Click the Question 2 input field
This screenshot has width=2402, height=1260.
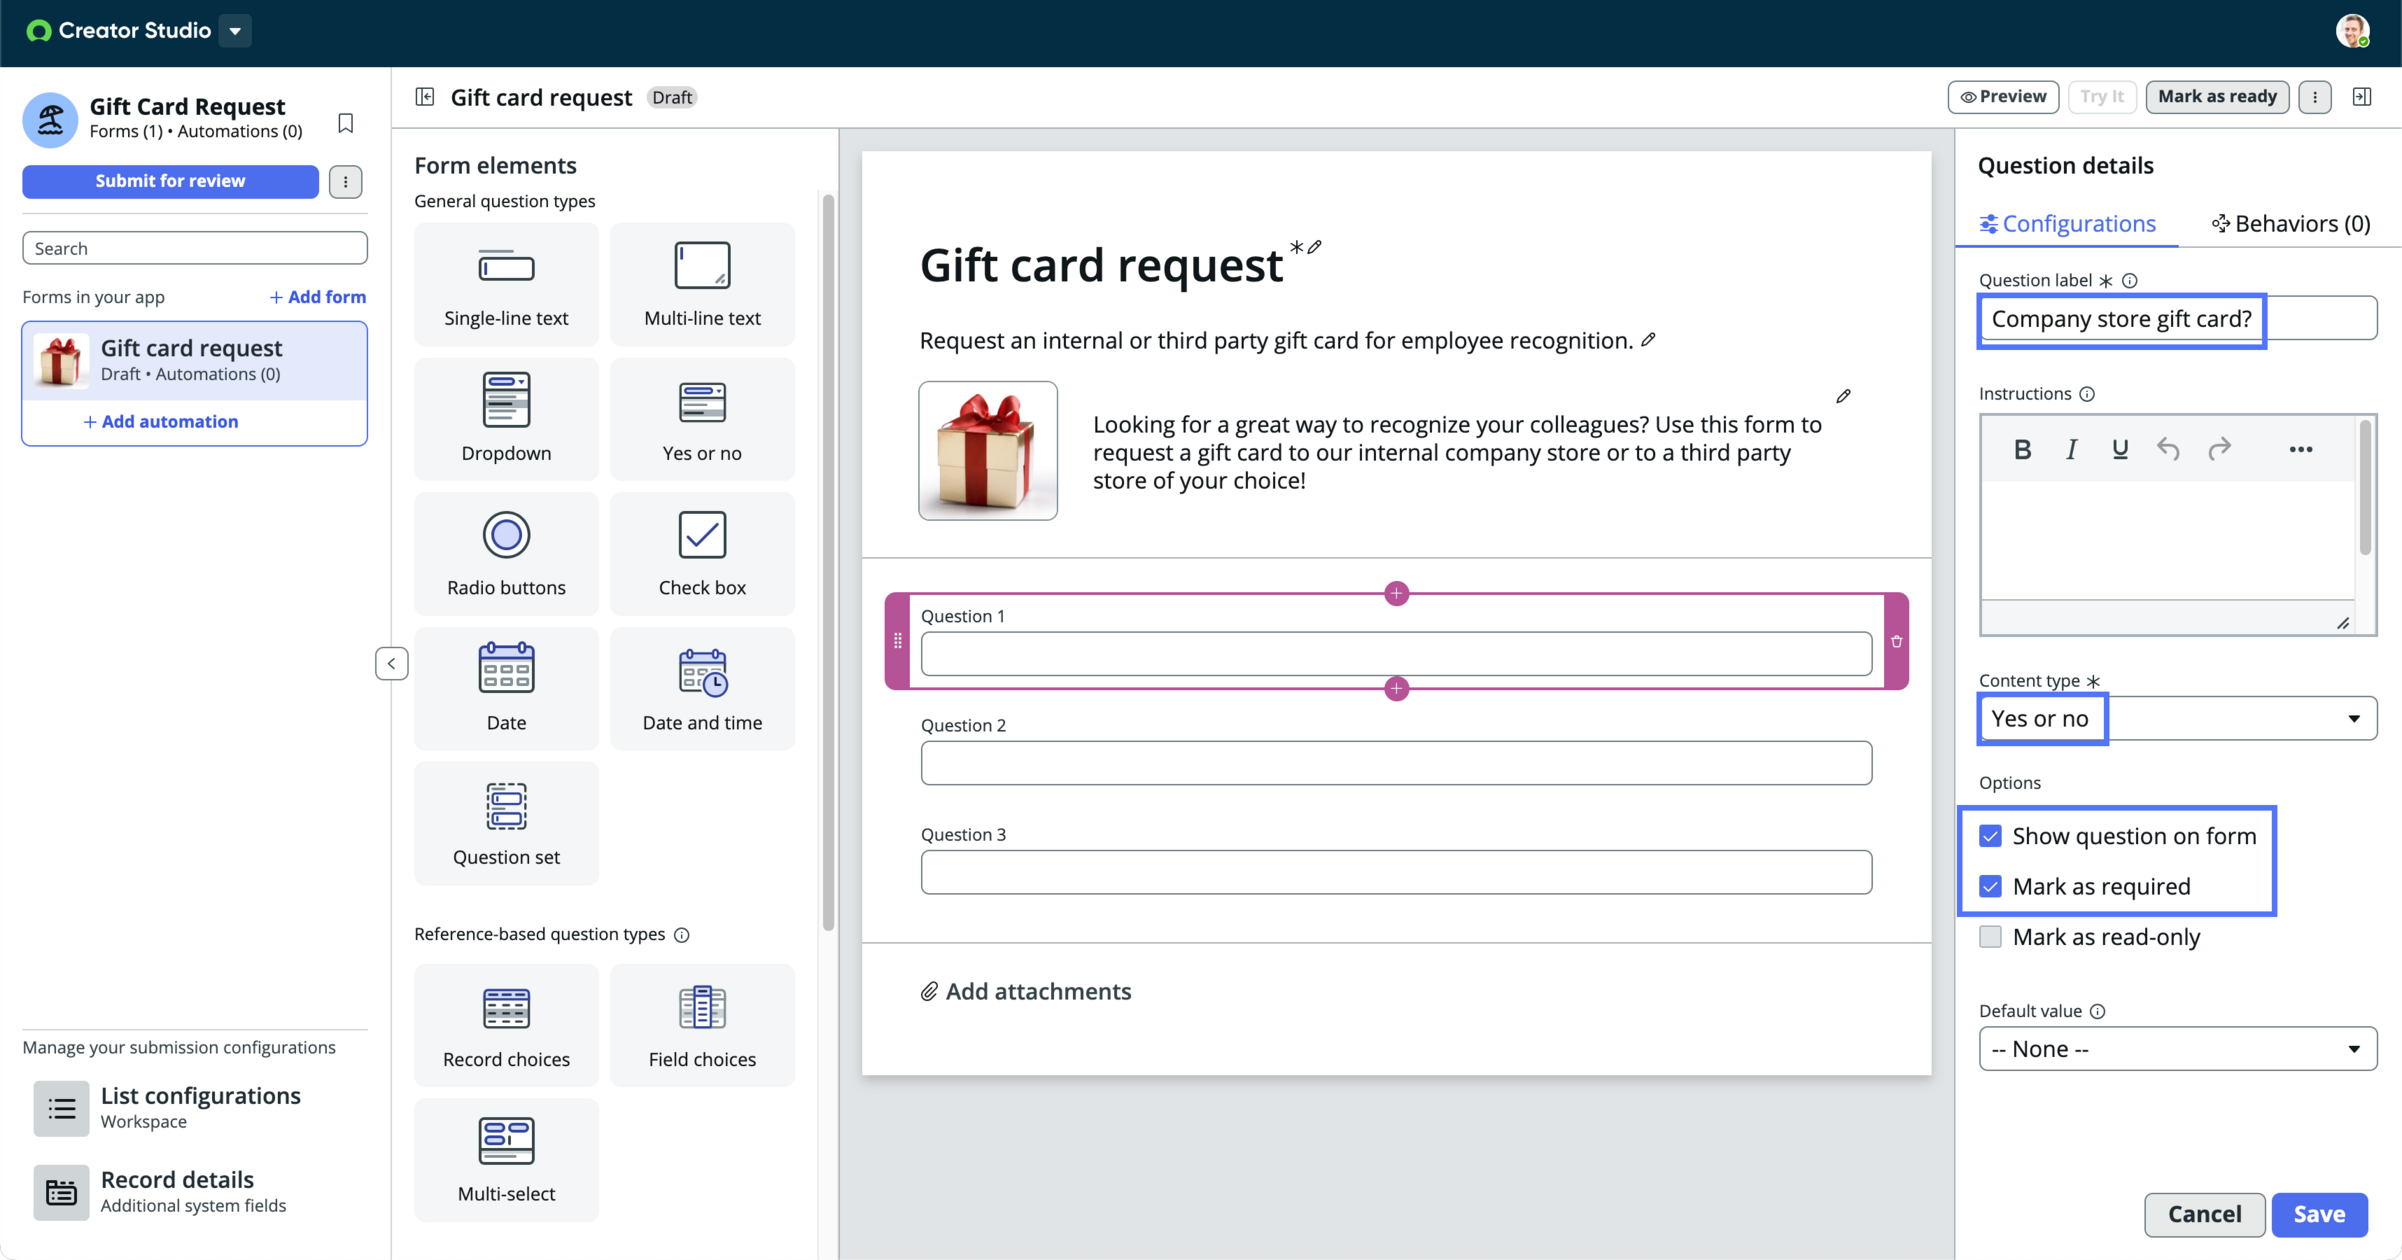click(x=1396, y=763)
